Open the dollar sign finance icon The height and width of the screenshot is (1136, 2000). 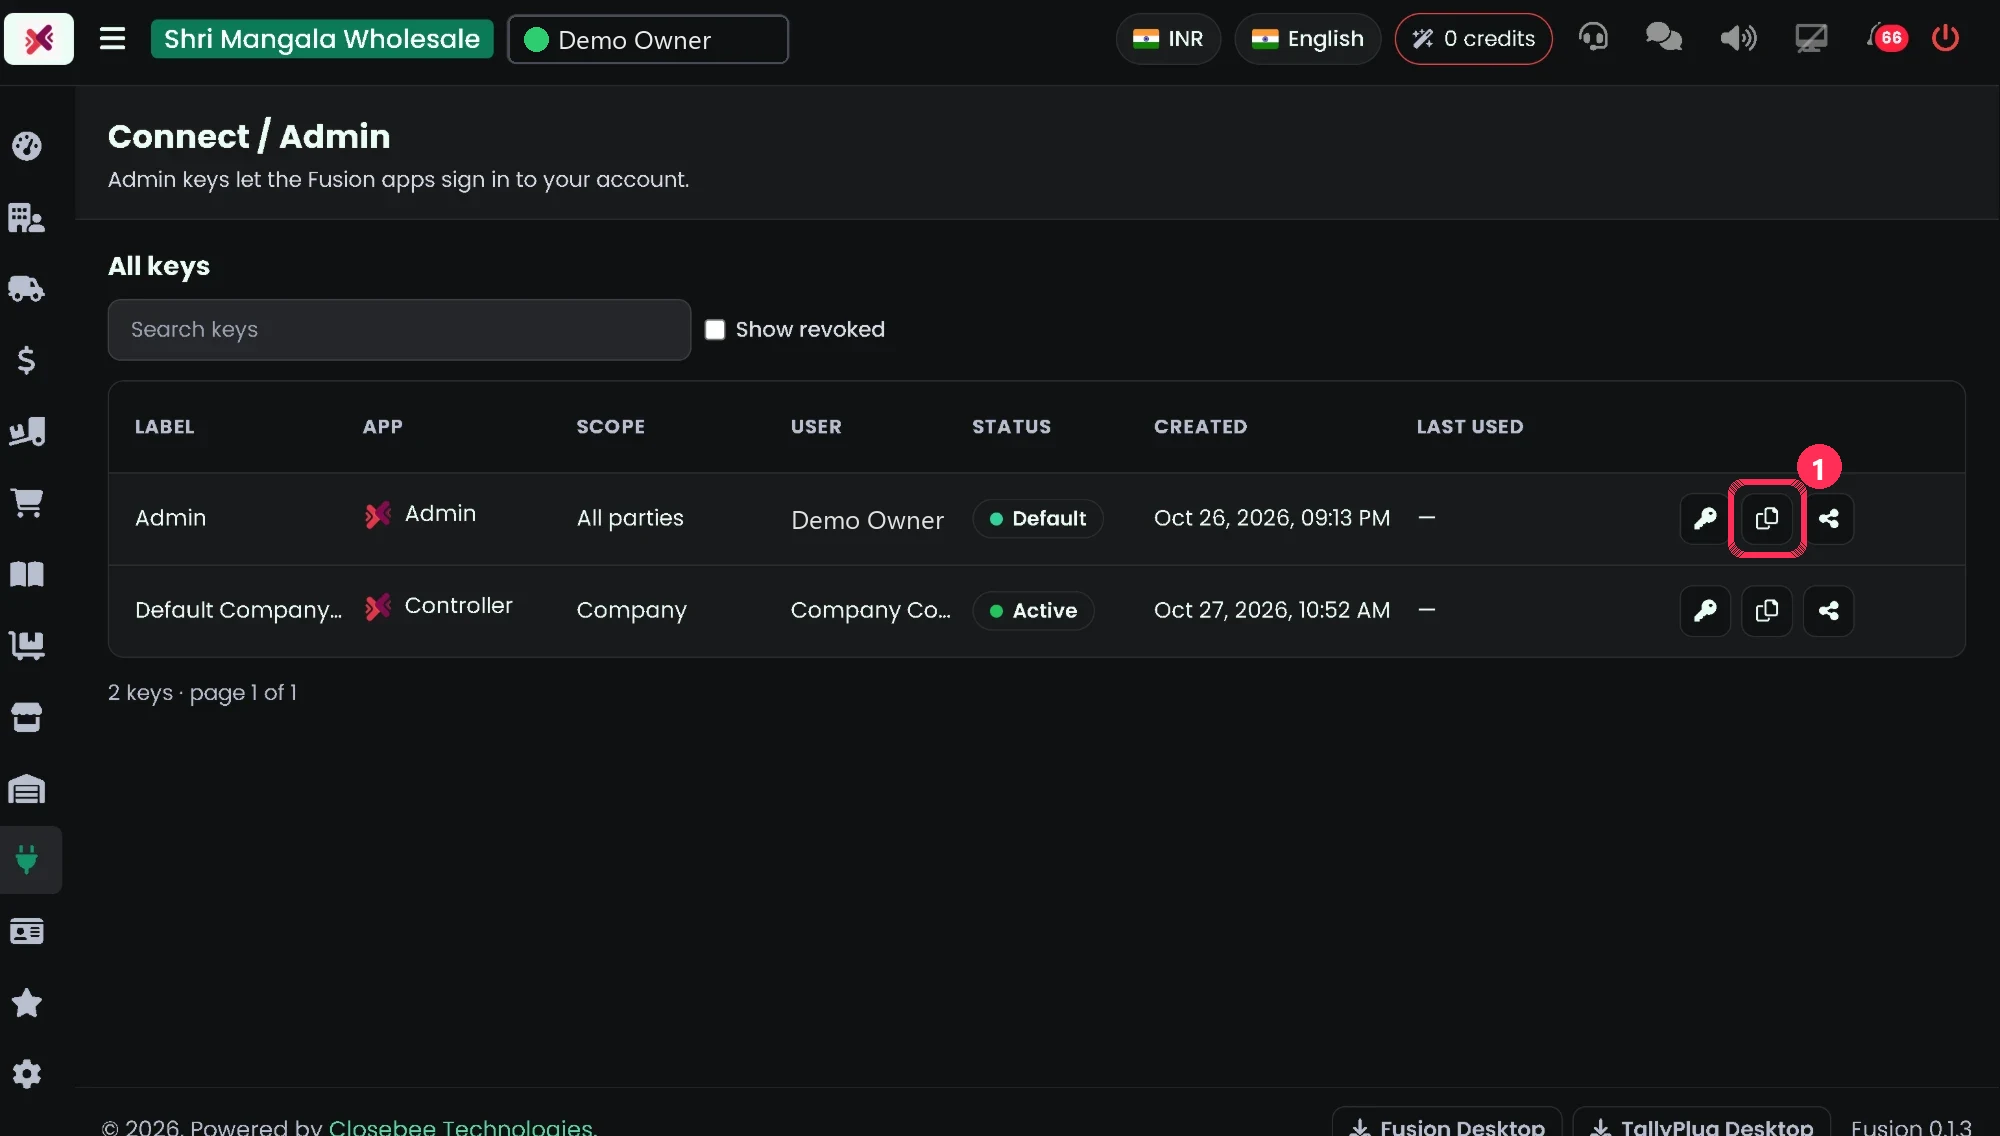click(27, 360)
